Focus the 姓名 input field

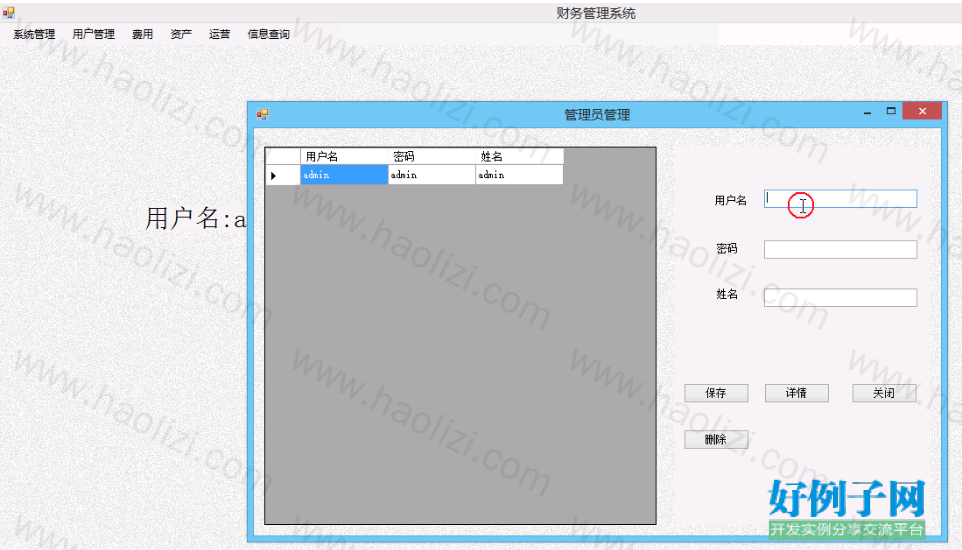click(841, 298)
